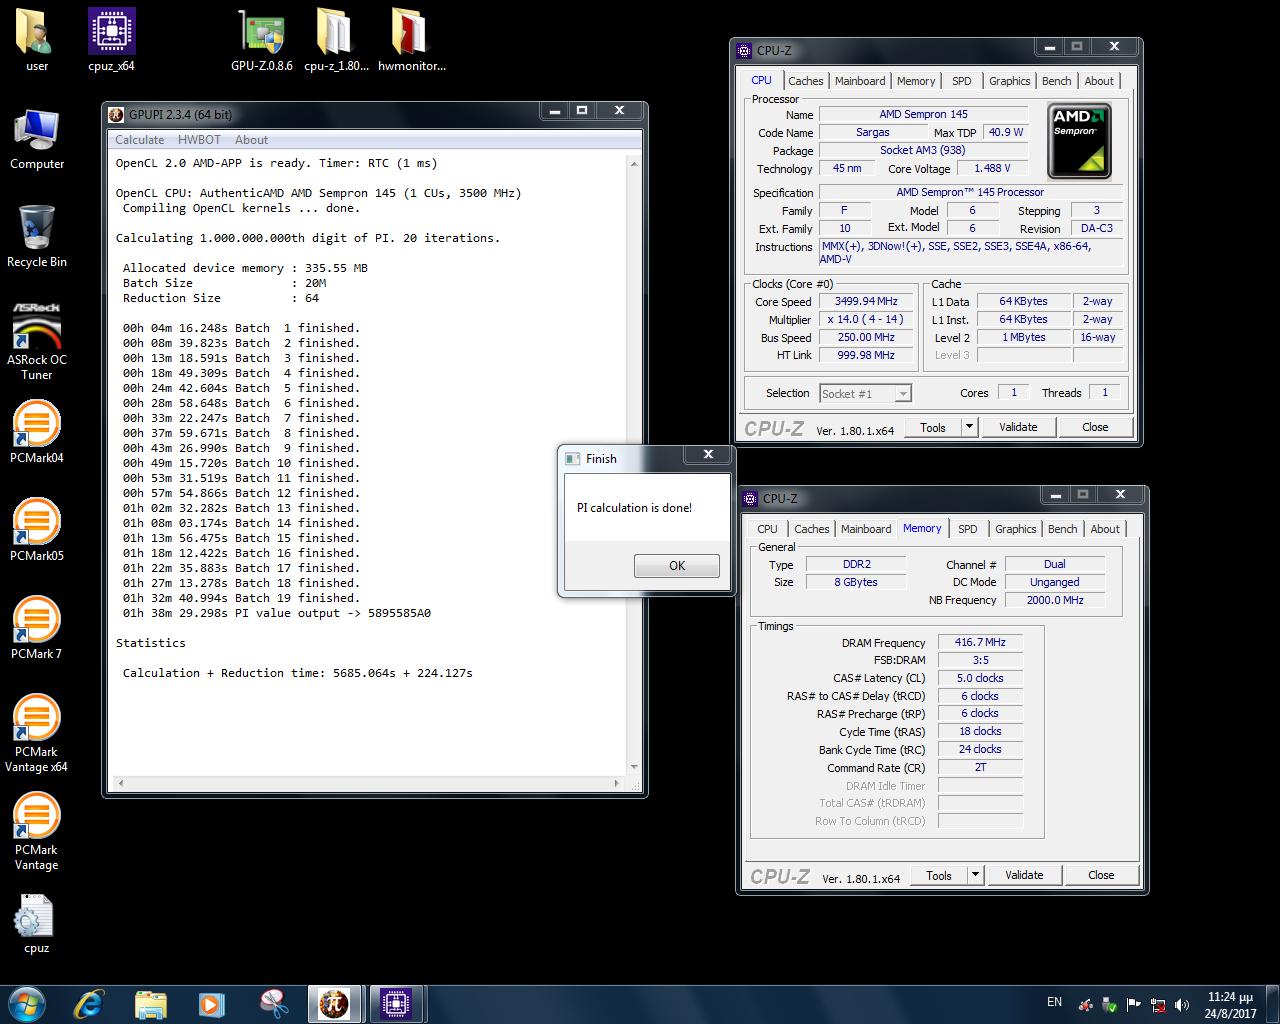Click GPUPI vertical scrollbar down arrow
The height and width of the screenshot is (1024, 1280).
click(634, 767)
